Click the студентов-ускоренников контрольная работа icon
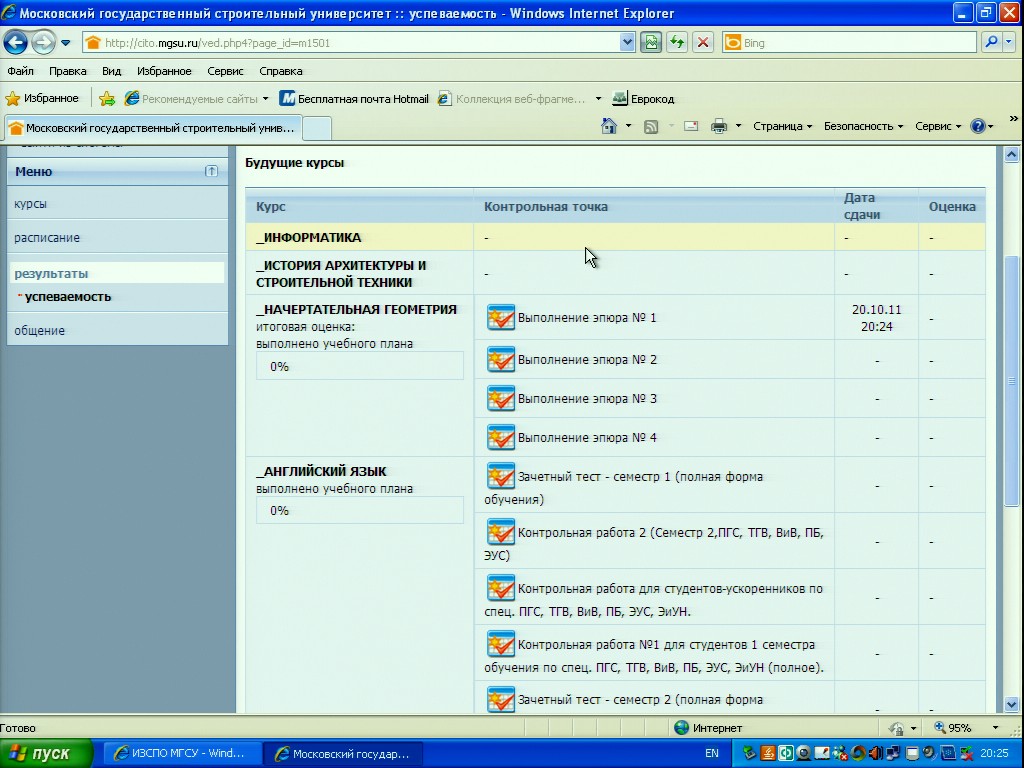This screenshot has height=768, width=1024. pos(501,588)
